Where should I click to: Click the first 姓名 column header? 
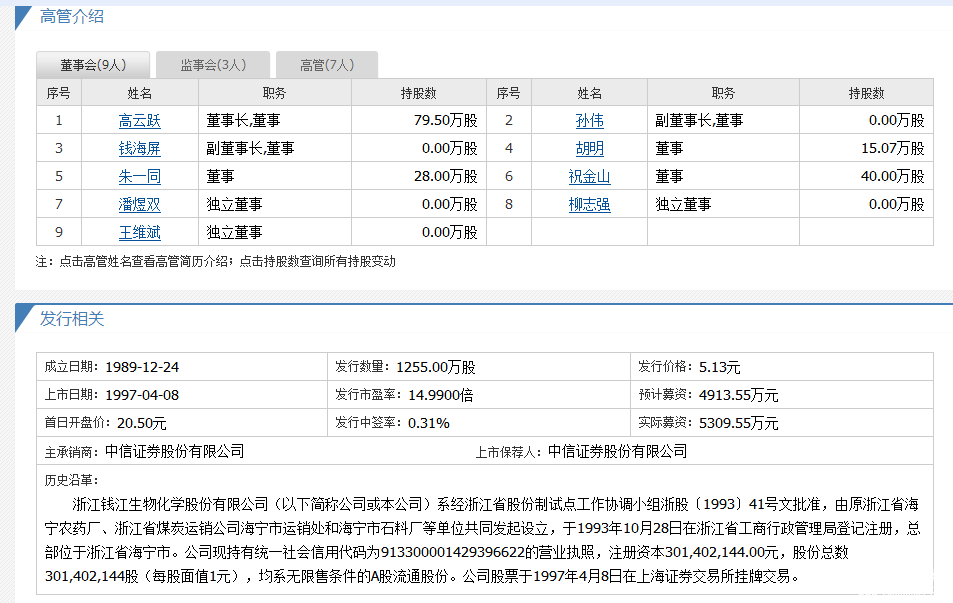[x=140, y=93]
